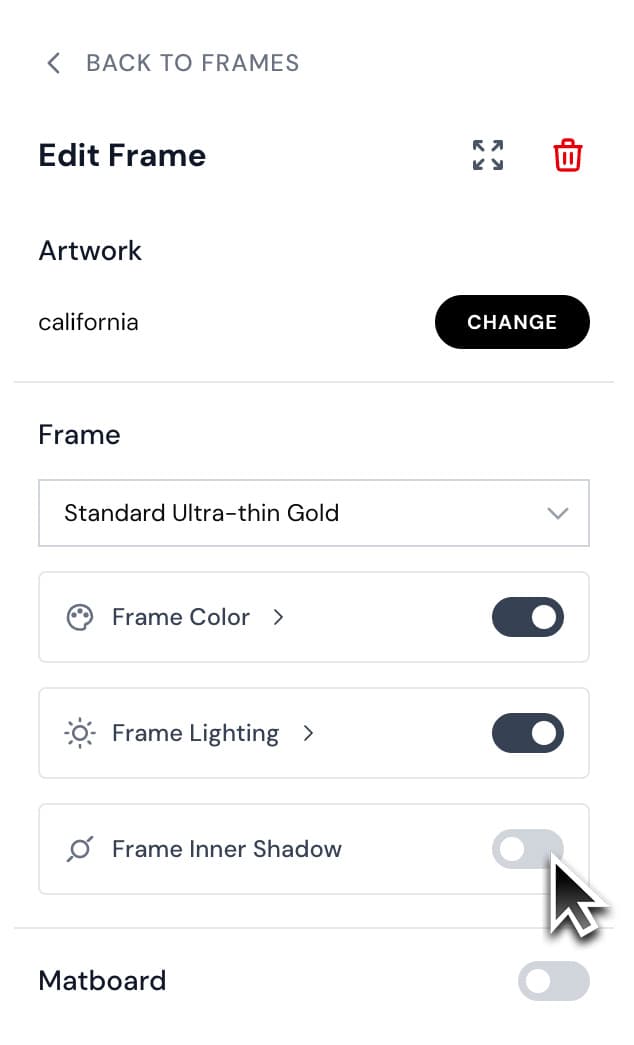Expand the Frame Lighting options chevron
The width and height of the screenshot is (634, 1045).
309,733
